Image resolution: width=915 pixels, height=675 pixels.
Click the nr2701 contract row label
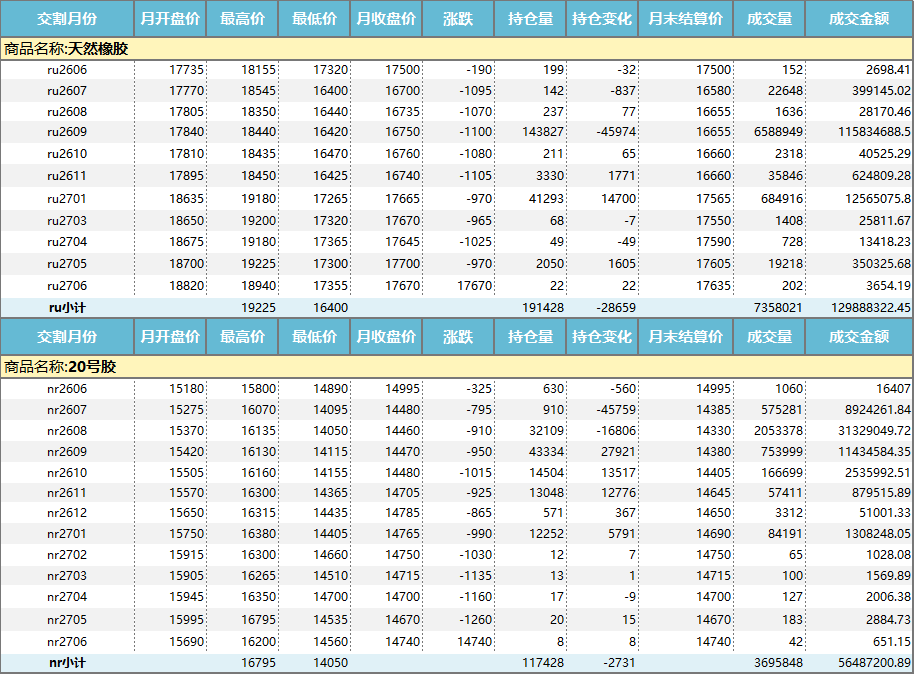67,534
